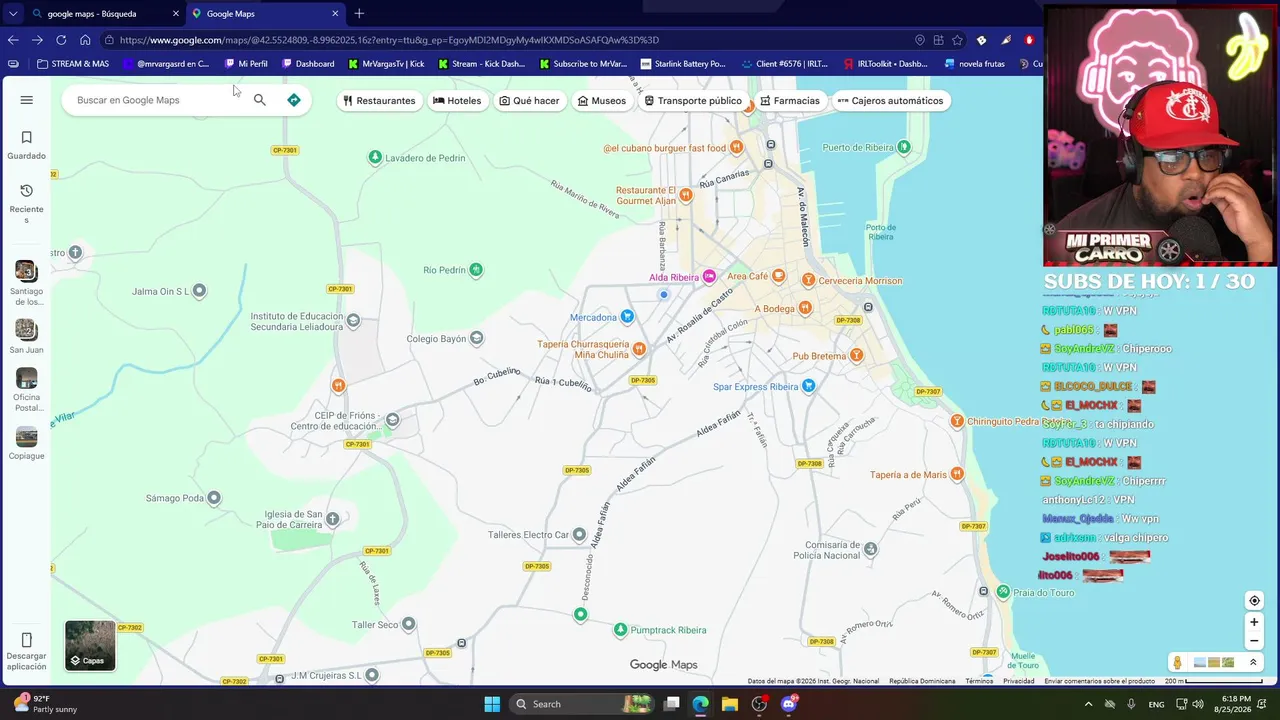
Task: Click the Lavadero de Pedrín pin
Action: click(x=375, y=157)
